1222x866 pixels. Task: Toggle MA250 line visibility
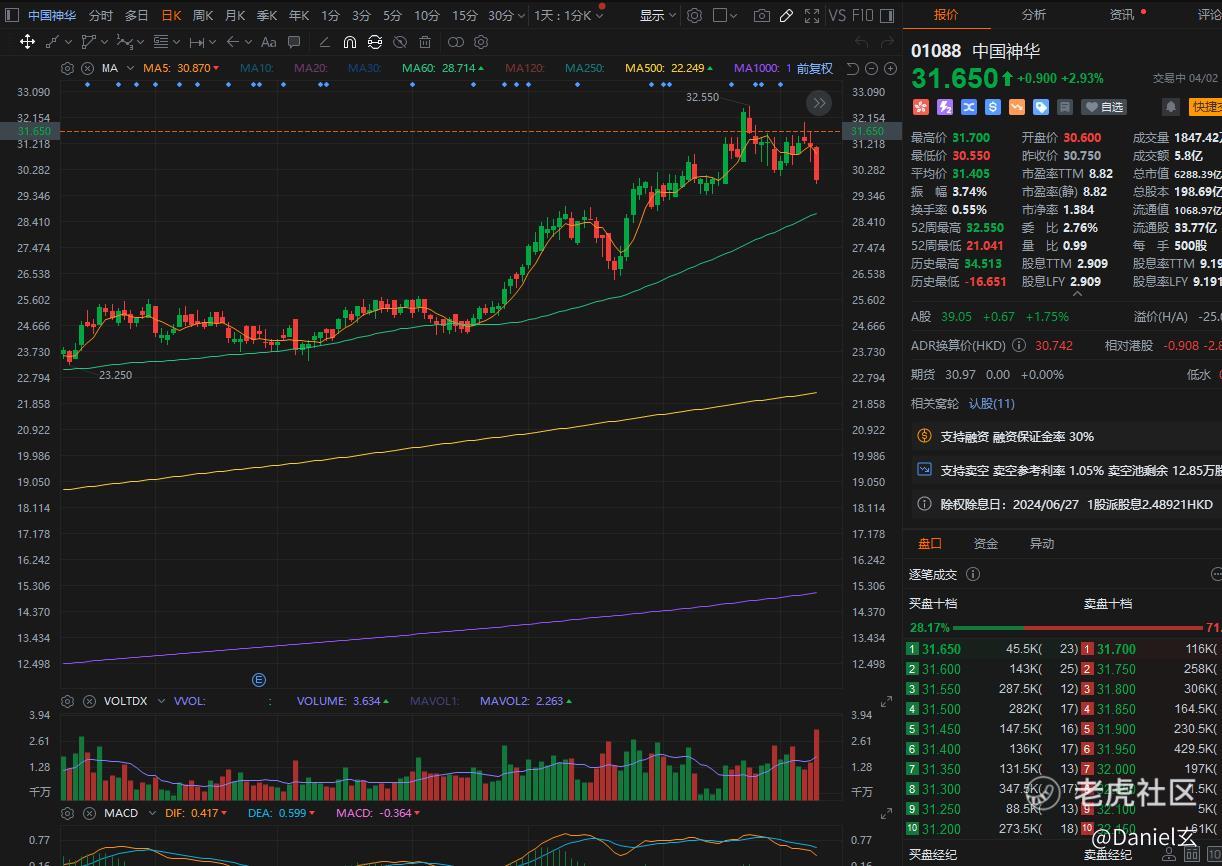click(x=585, y=68)
